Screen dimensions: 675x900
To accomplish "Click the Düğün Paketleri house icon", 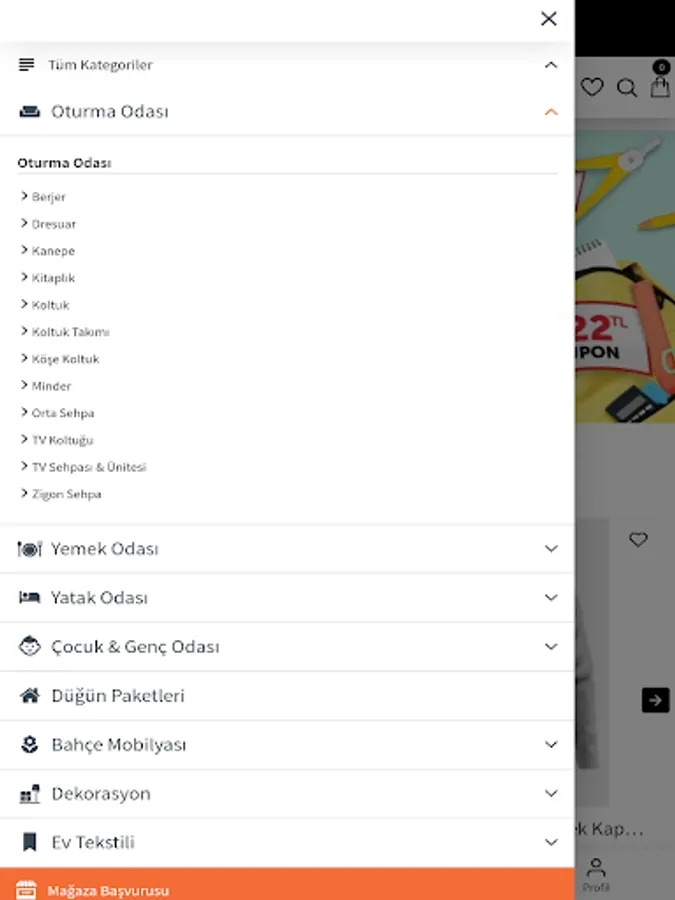I will 30,696.
